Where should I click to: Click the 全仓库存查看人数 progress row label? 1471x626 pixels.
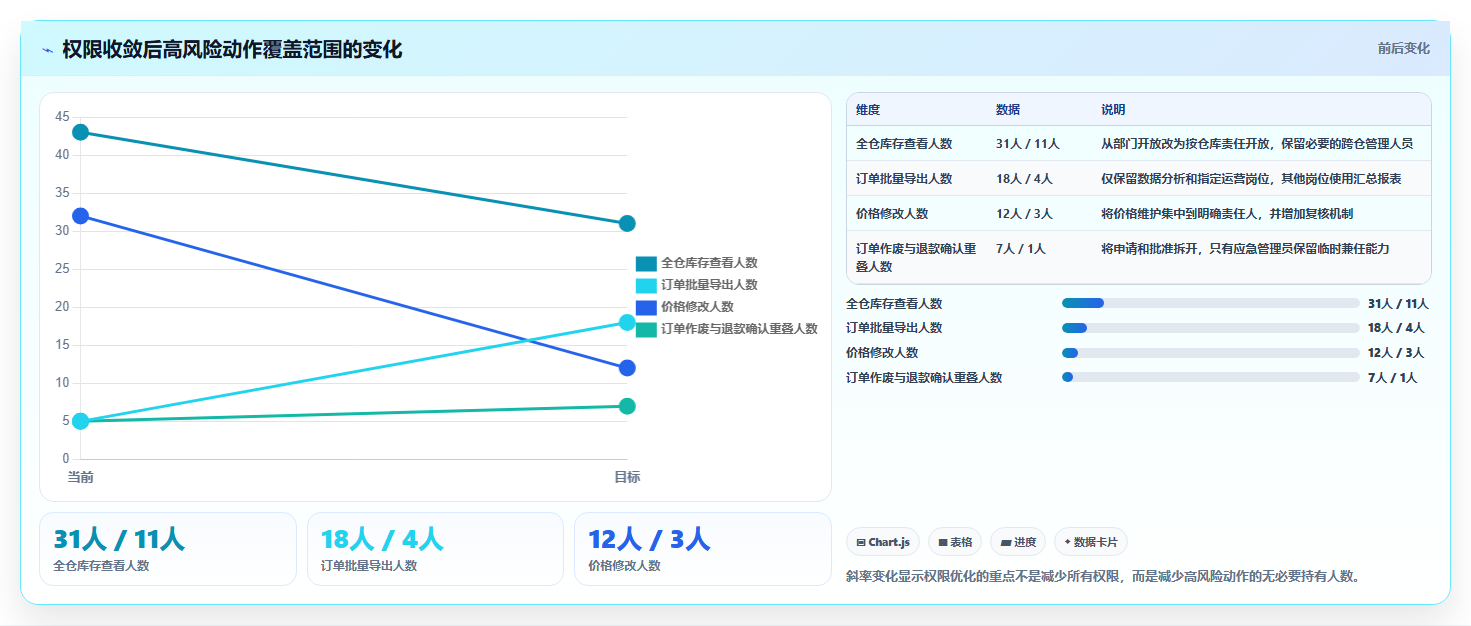click(894, 304)
